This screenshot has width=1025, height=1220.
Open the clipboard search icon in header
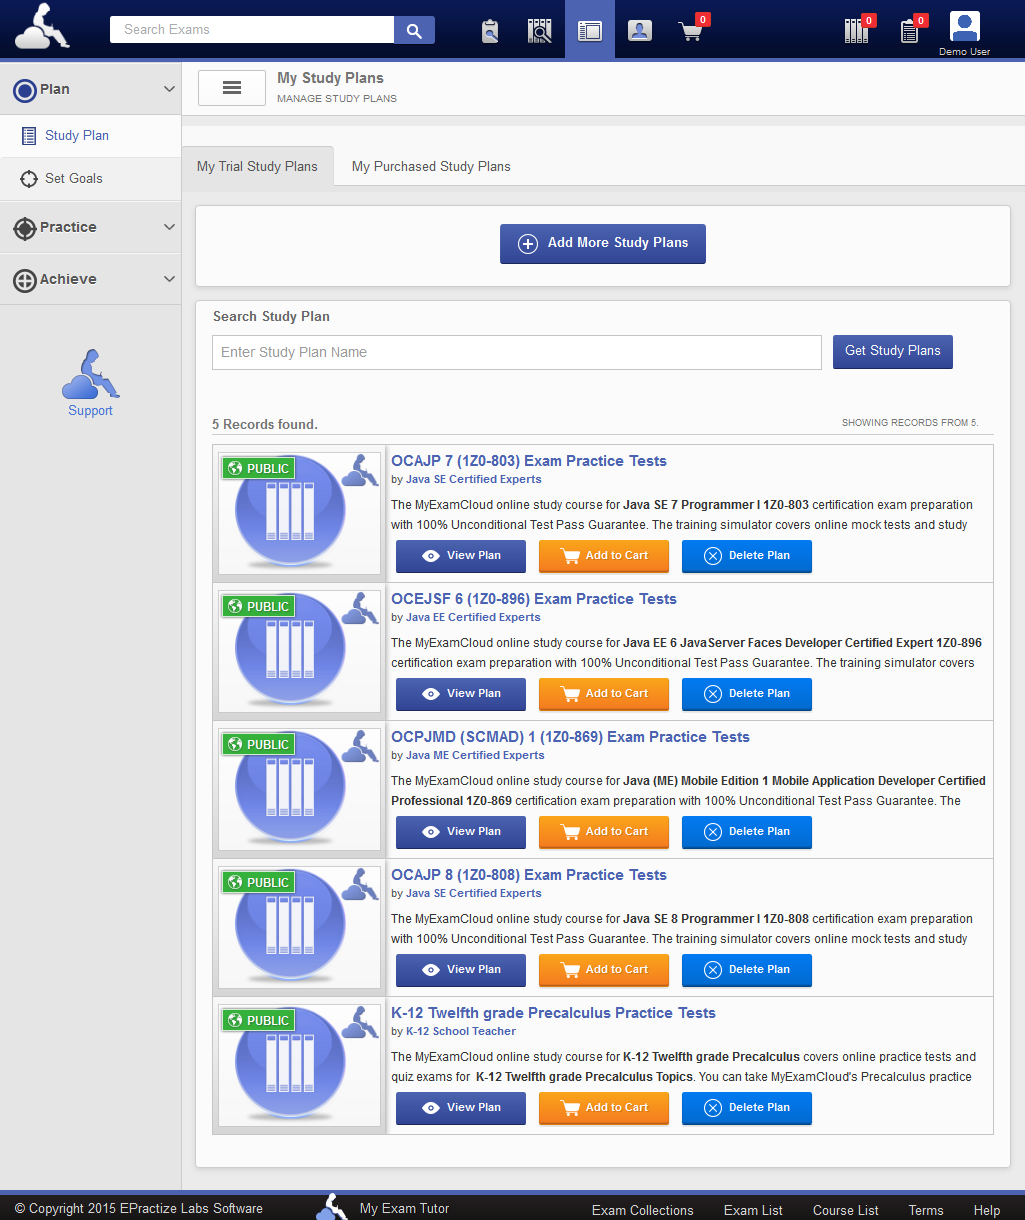coord(490,31)
